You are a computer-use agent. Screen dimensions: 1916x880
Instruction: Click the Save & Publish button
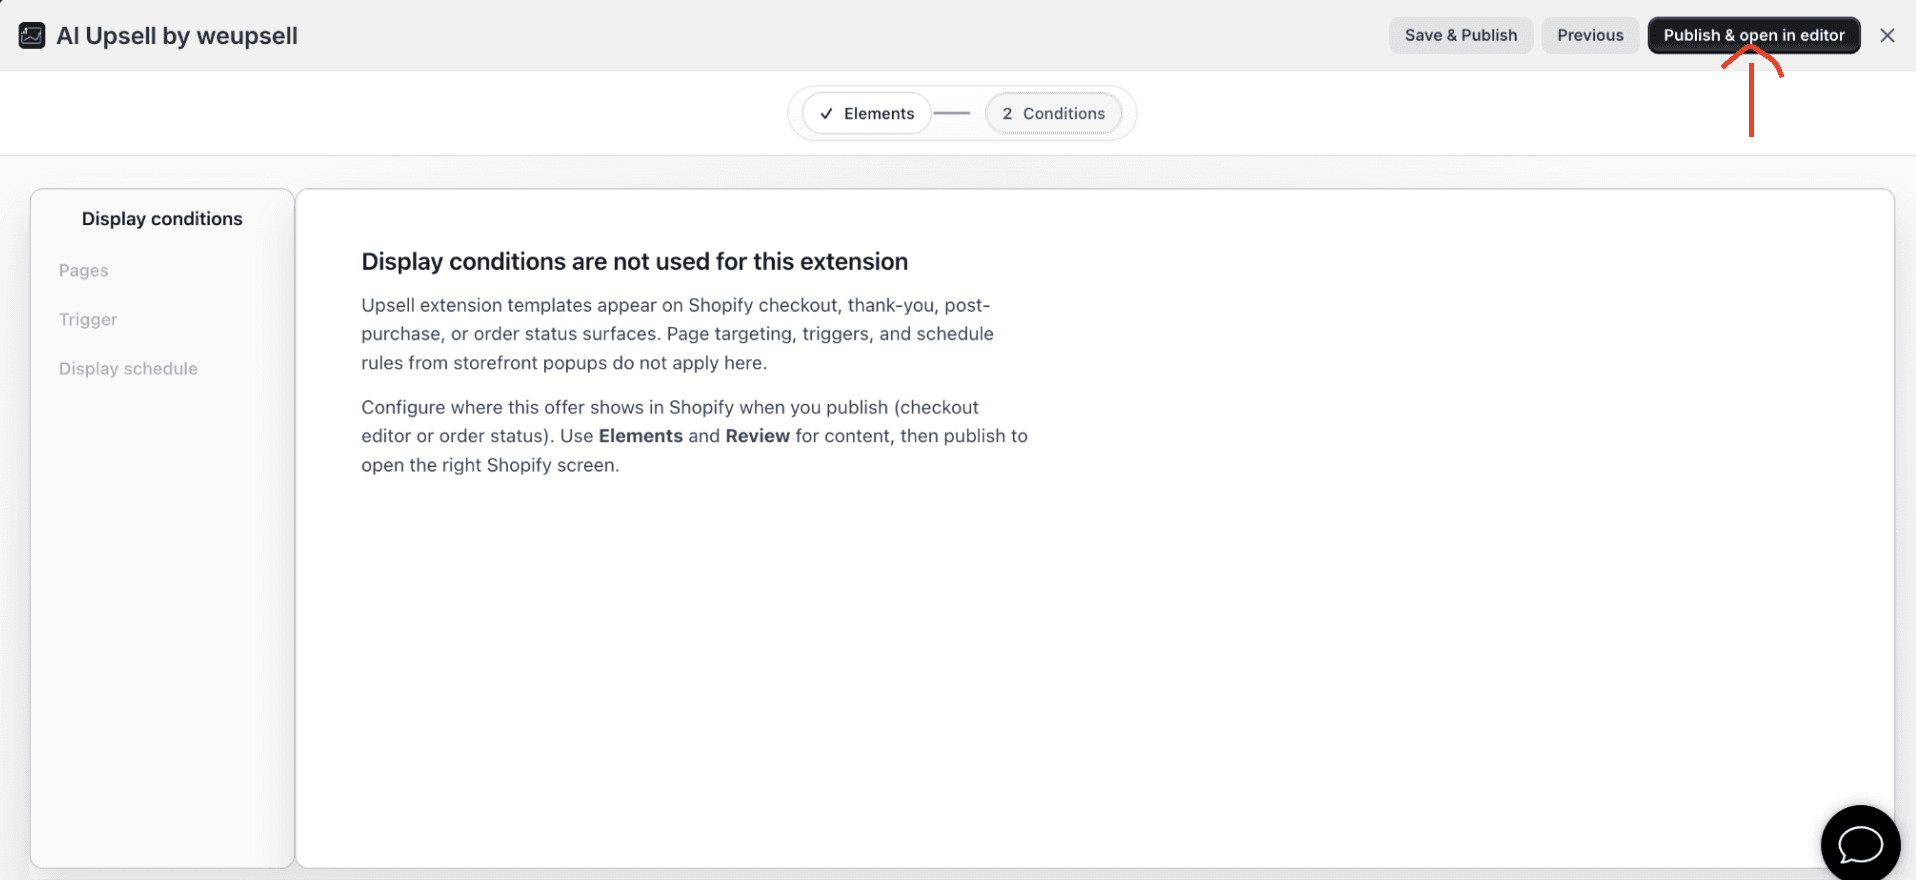1460,35
